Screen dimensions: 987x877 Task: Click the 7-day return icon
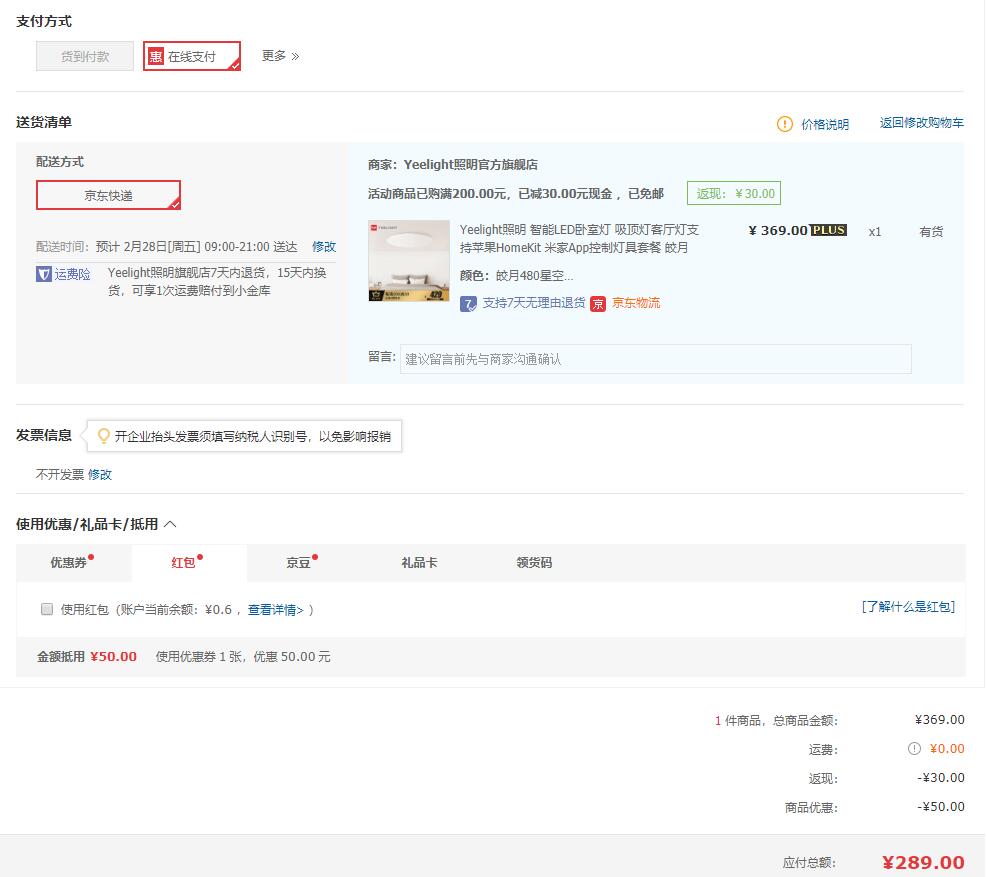pos(468,304)
